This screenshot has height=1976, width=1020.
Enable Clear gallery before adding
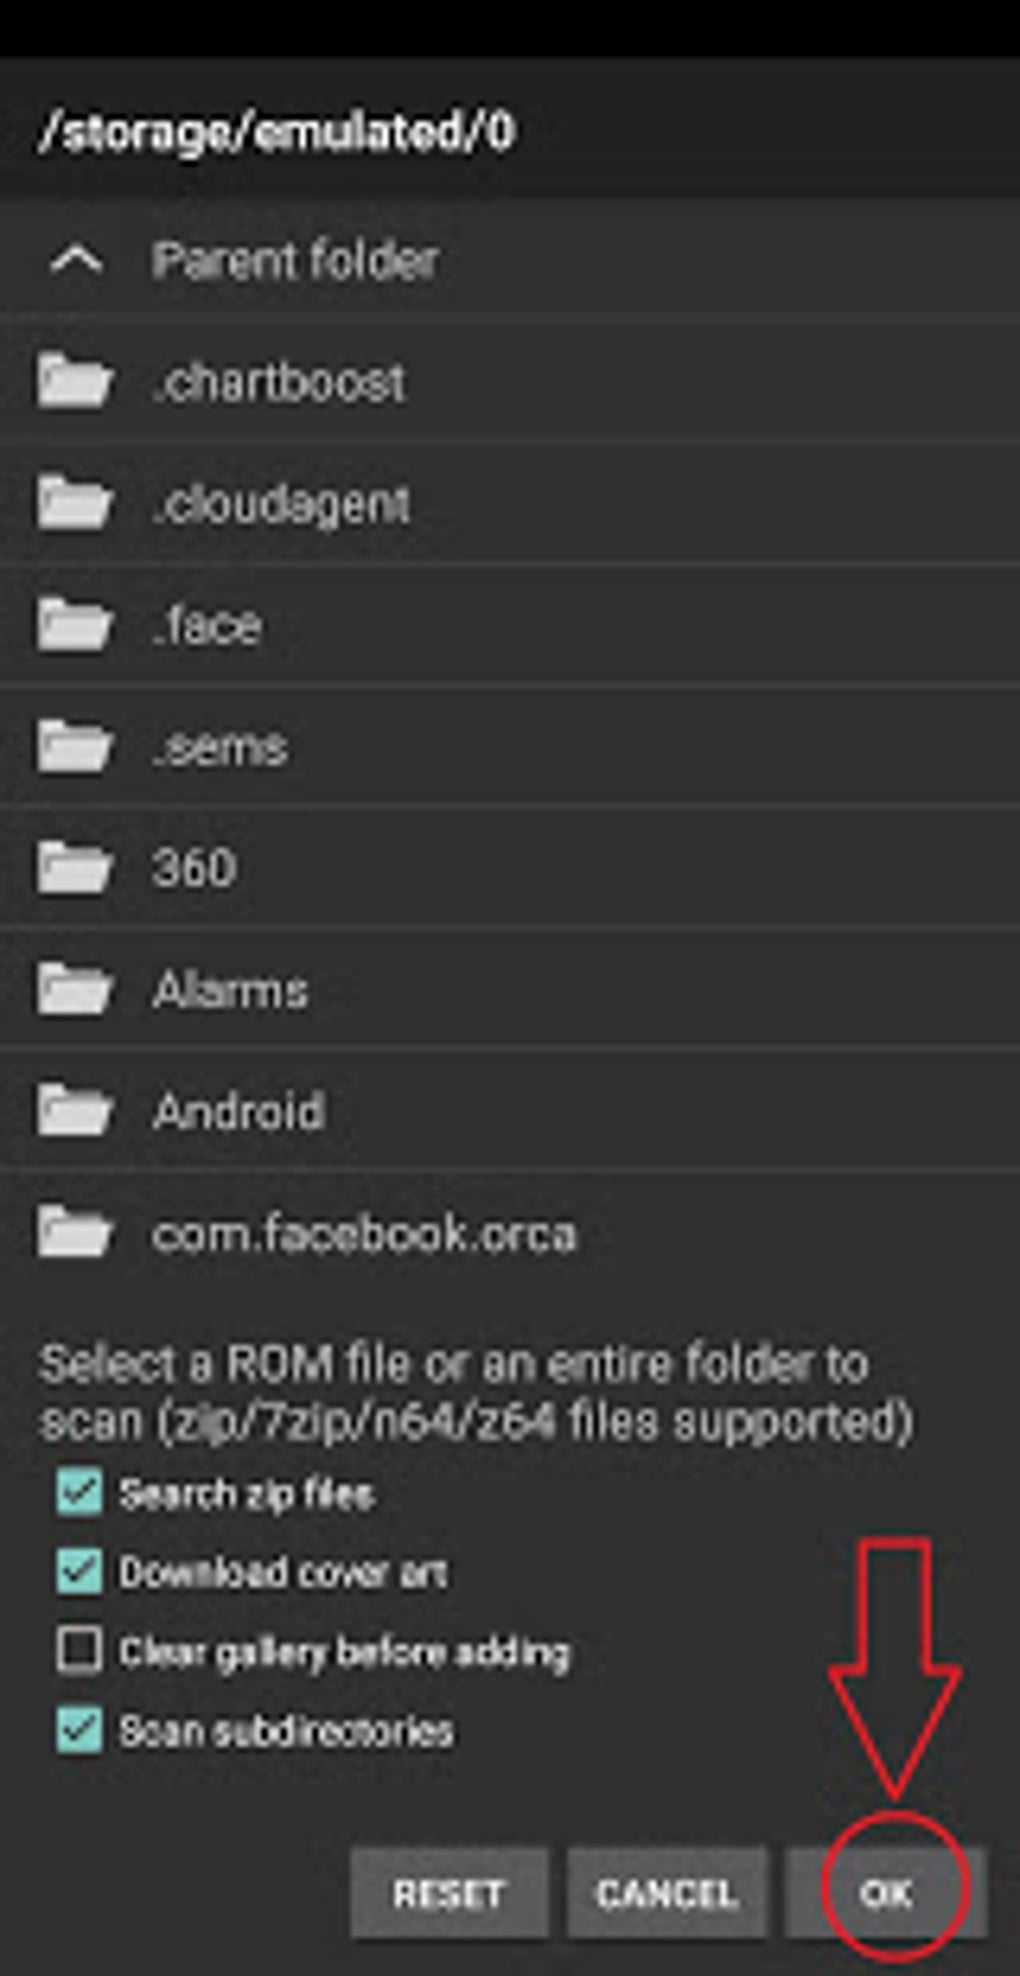click(79, 1651)
